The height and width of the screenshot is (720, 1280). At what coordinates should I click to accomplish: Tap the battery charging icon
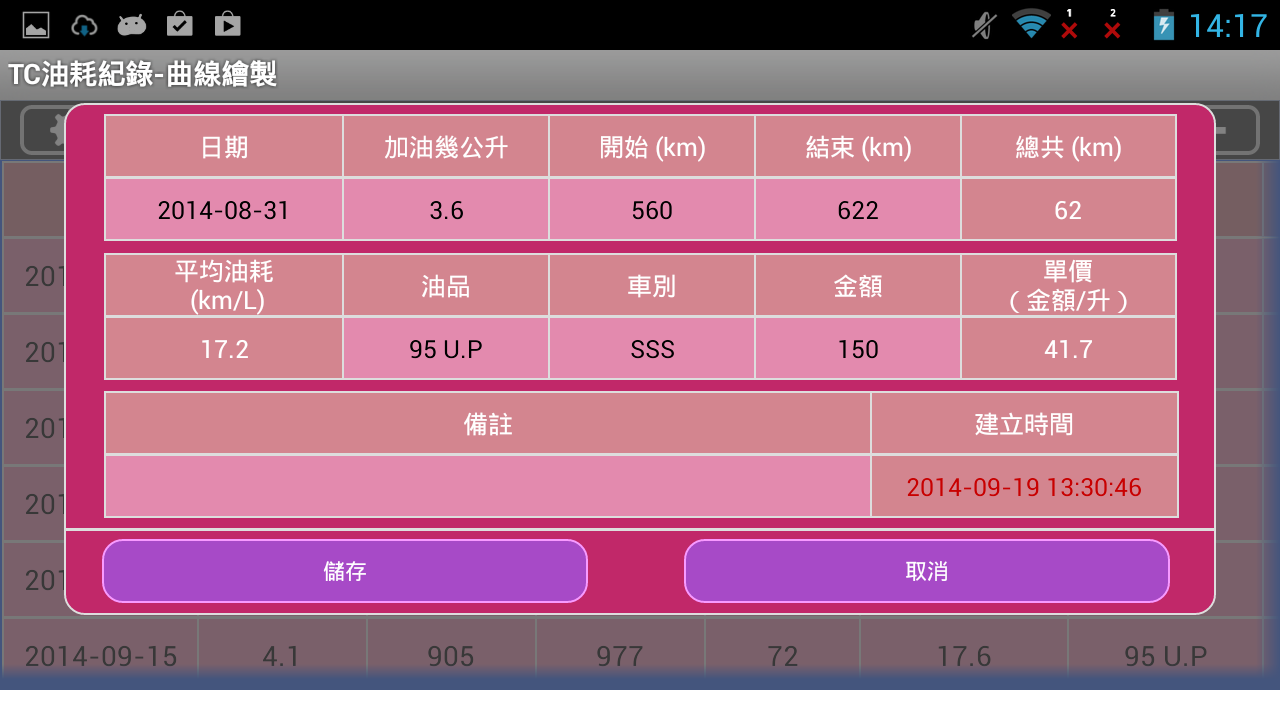[x=1164, y=25]
